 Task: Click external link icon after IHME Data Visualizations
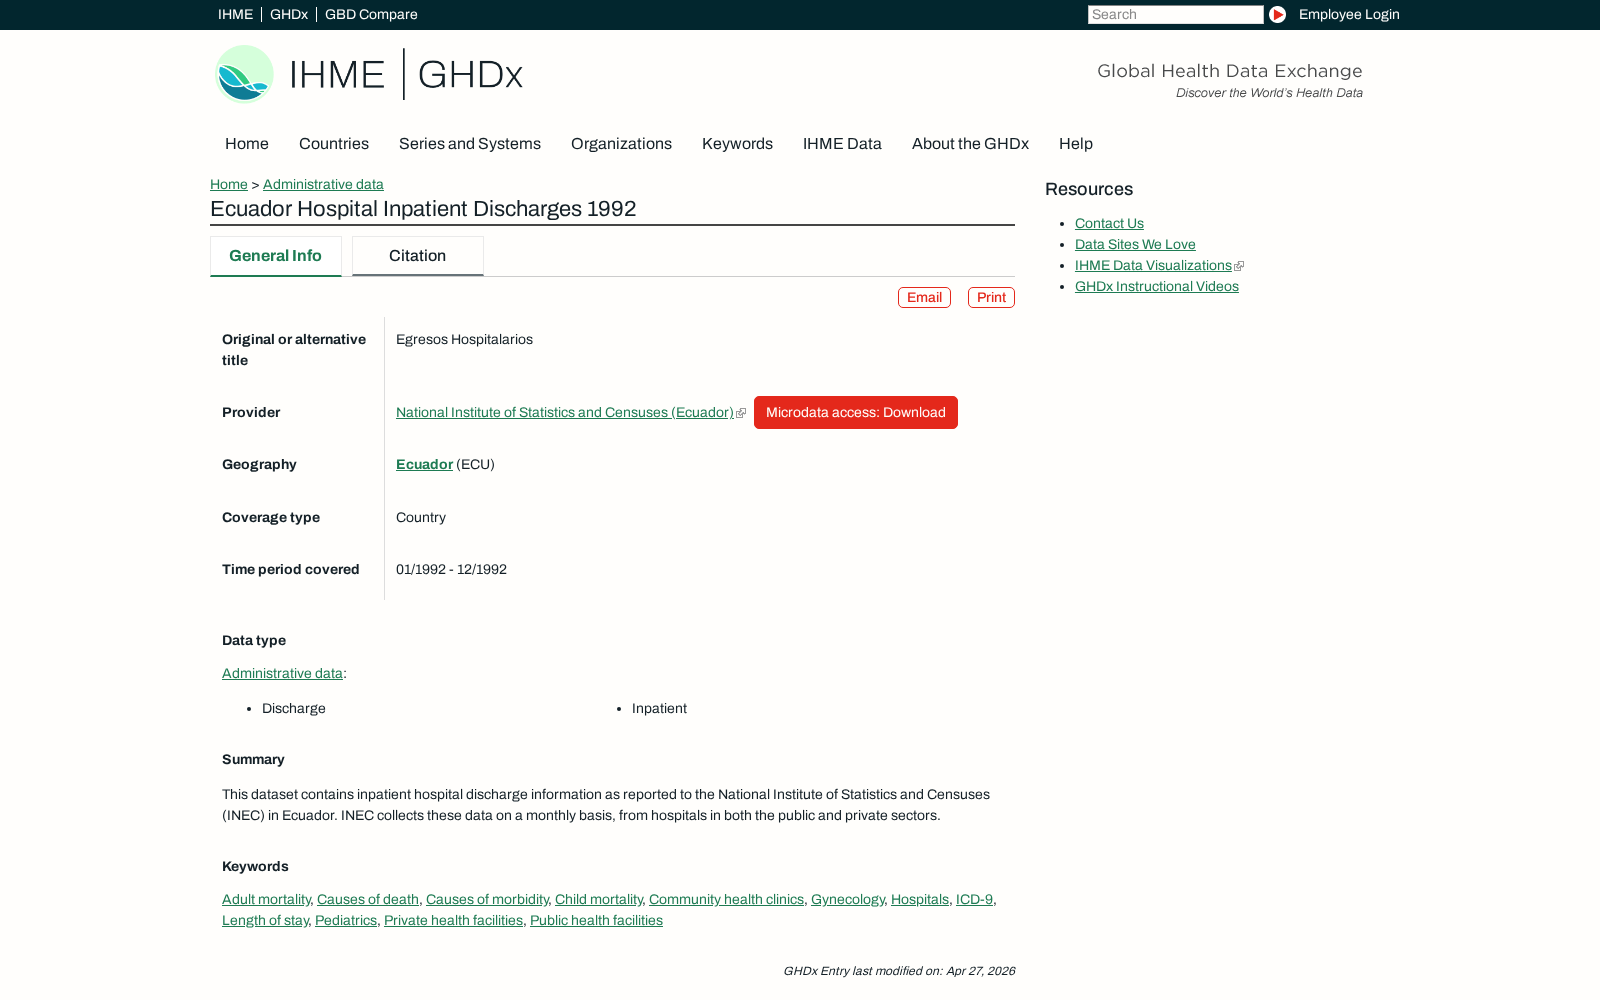click(1239, 266)
